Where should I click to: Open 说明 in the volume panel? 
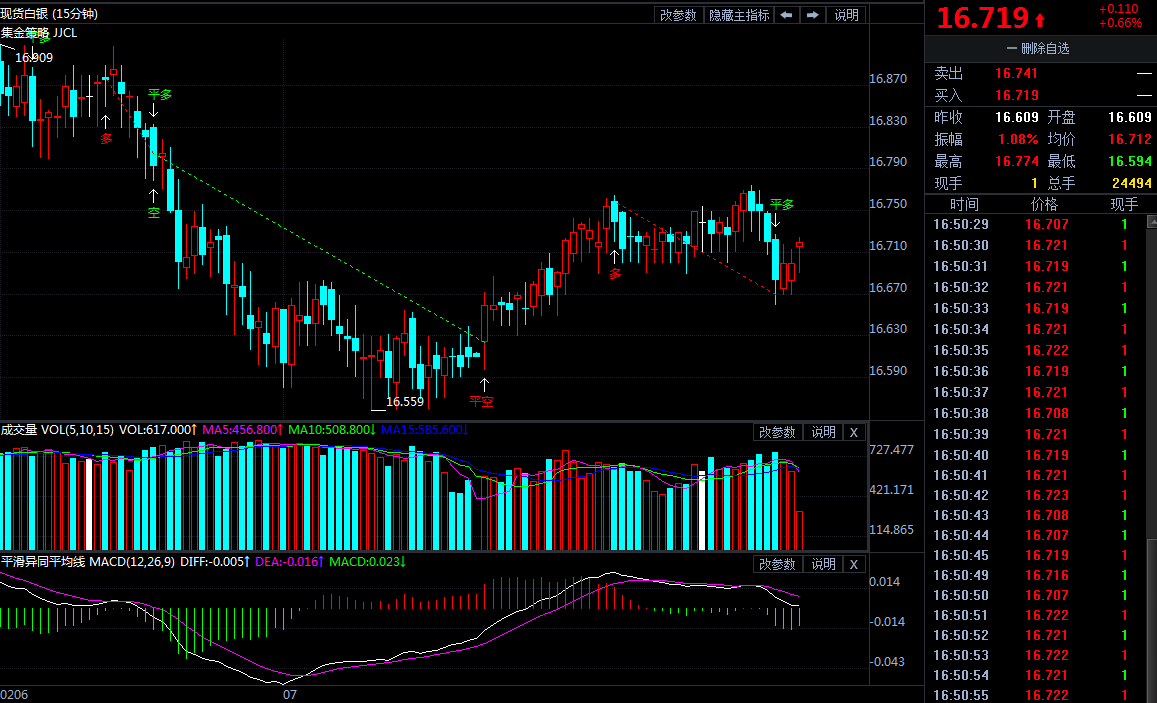[x=823, y=432]
